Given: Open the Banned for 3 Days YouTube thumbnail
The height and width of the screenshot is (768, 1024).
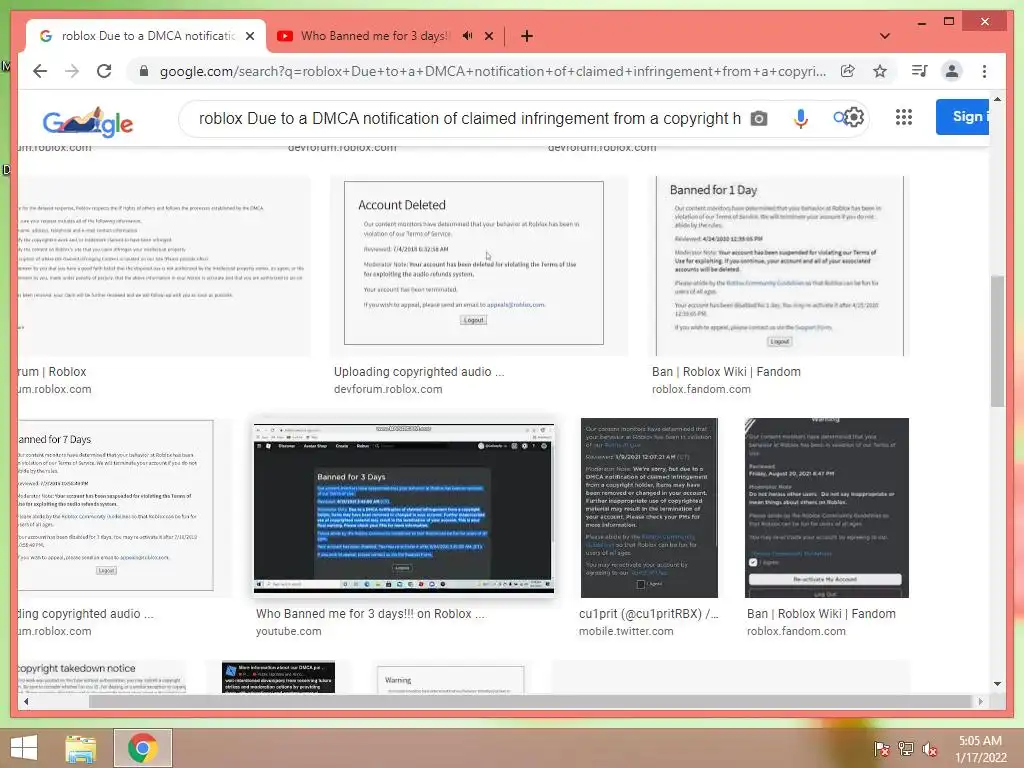Looking at the screenshot, I should tap(404, 508).
